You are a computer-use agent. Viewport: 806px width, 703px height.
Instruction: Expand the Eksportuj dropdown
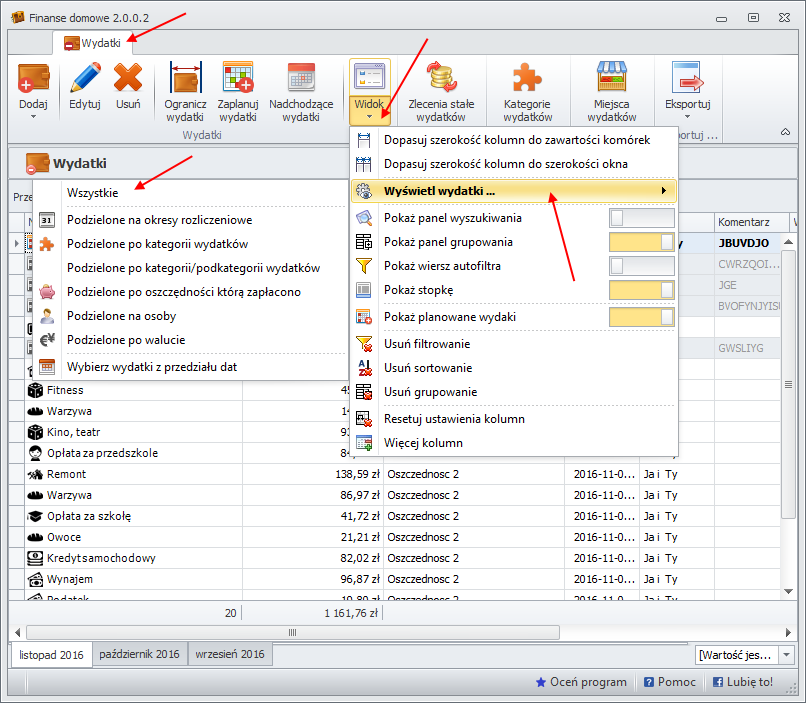pos(688,116)
